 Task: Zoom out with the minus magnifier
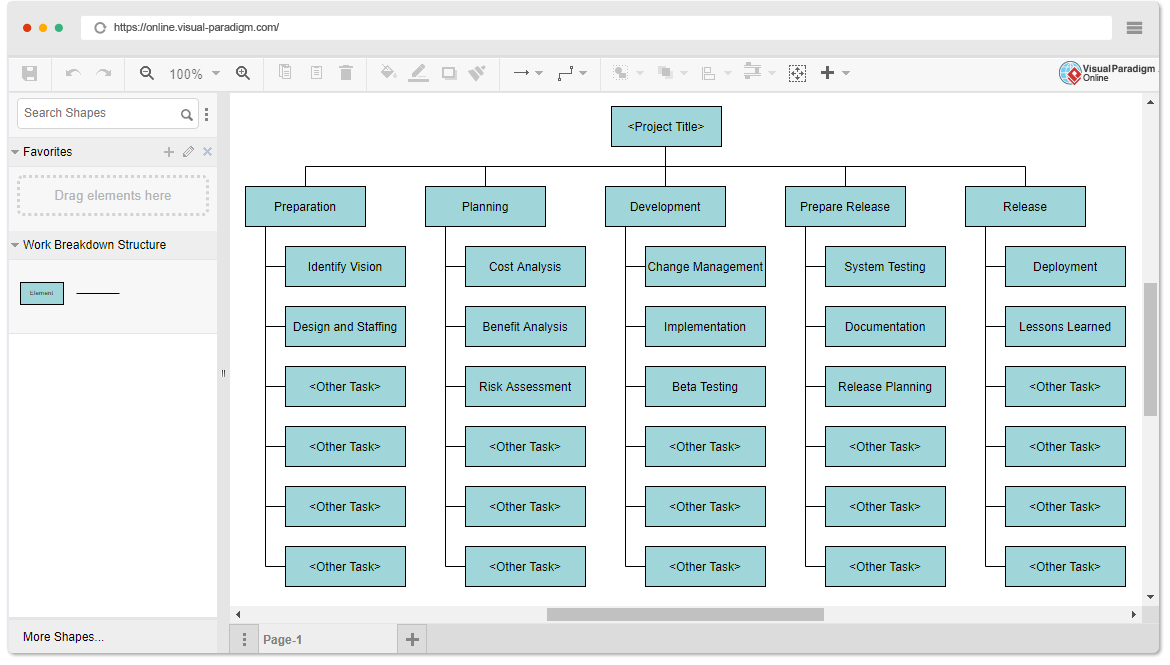click(147, 73)
